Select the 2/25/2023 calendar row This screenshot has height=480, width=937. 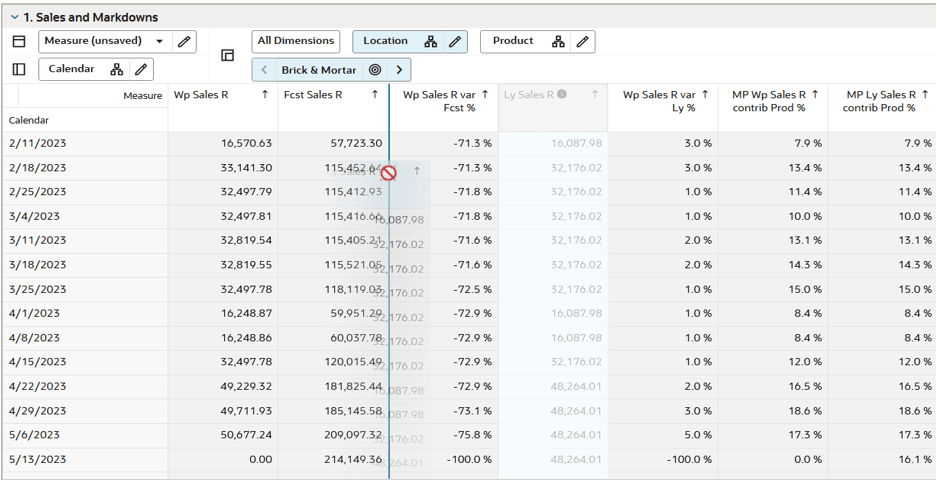(x=85, y=192)
